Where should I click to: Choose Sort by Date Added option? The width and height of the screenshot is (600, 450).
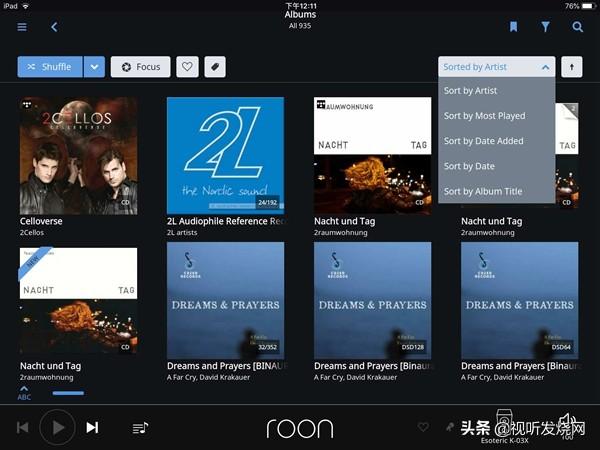pyautogui.click(x=496, y=141)
